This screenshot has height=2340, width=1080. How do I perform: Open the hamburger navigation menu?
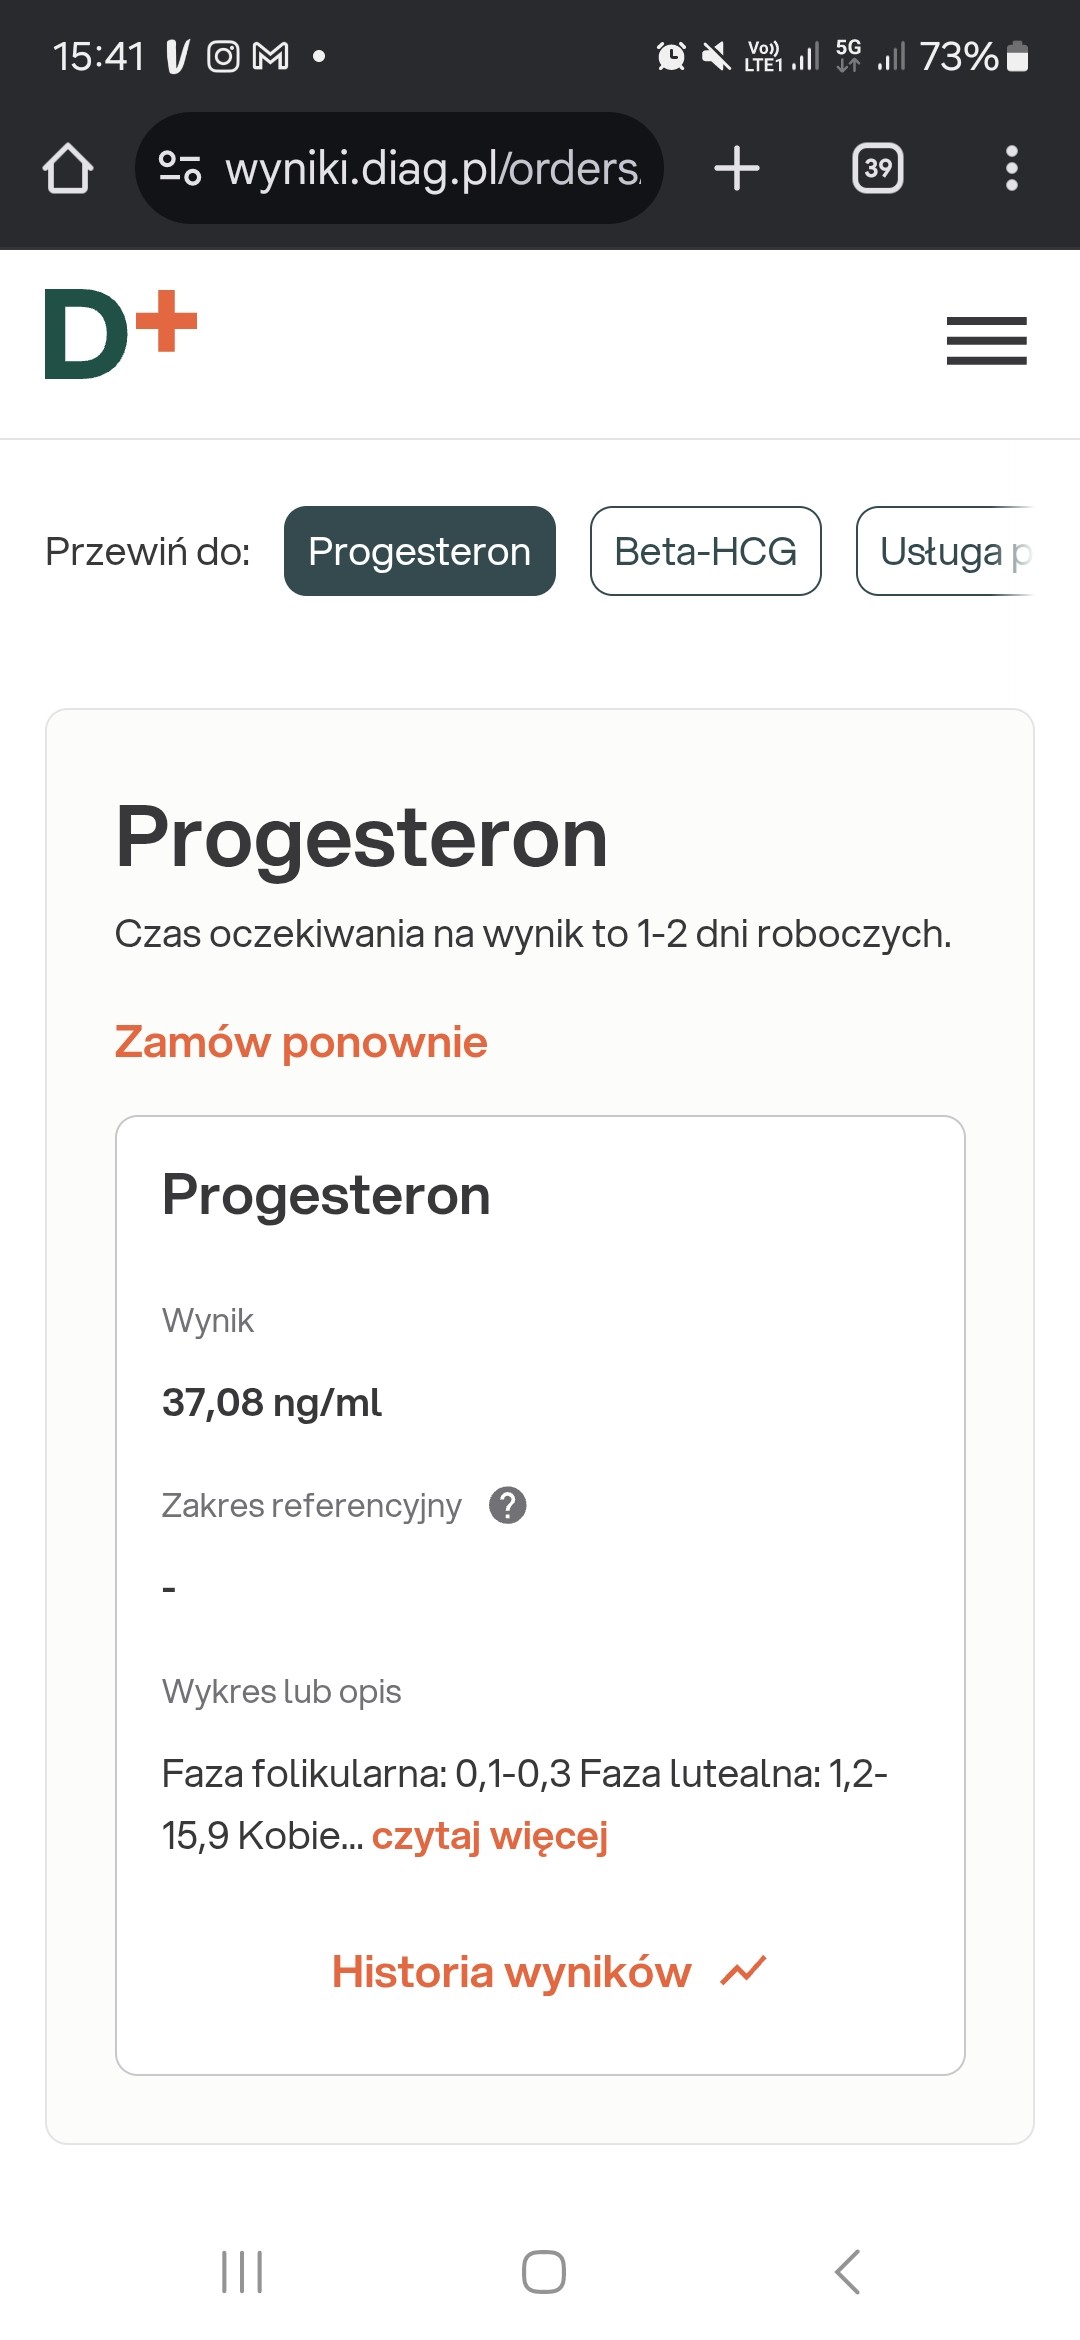tap(986, 341)
